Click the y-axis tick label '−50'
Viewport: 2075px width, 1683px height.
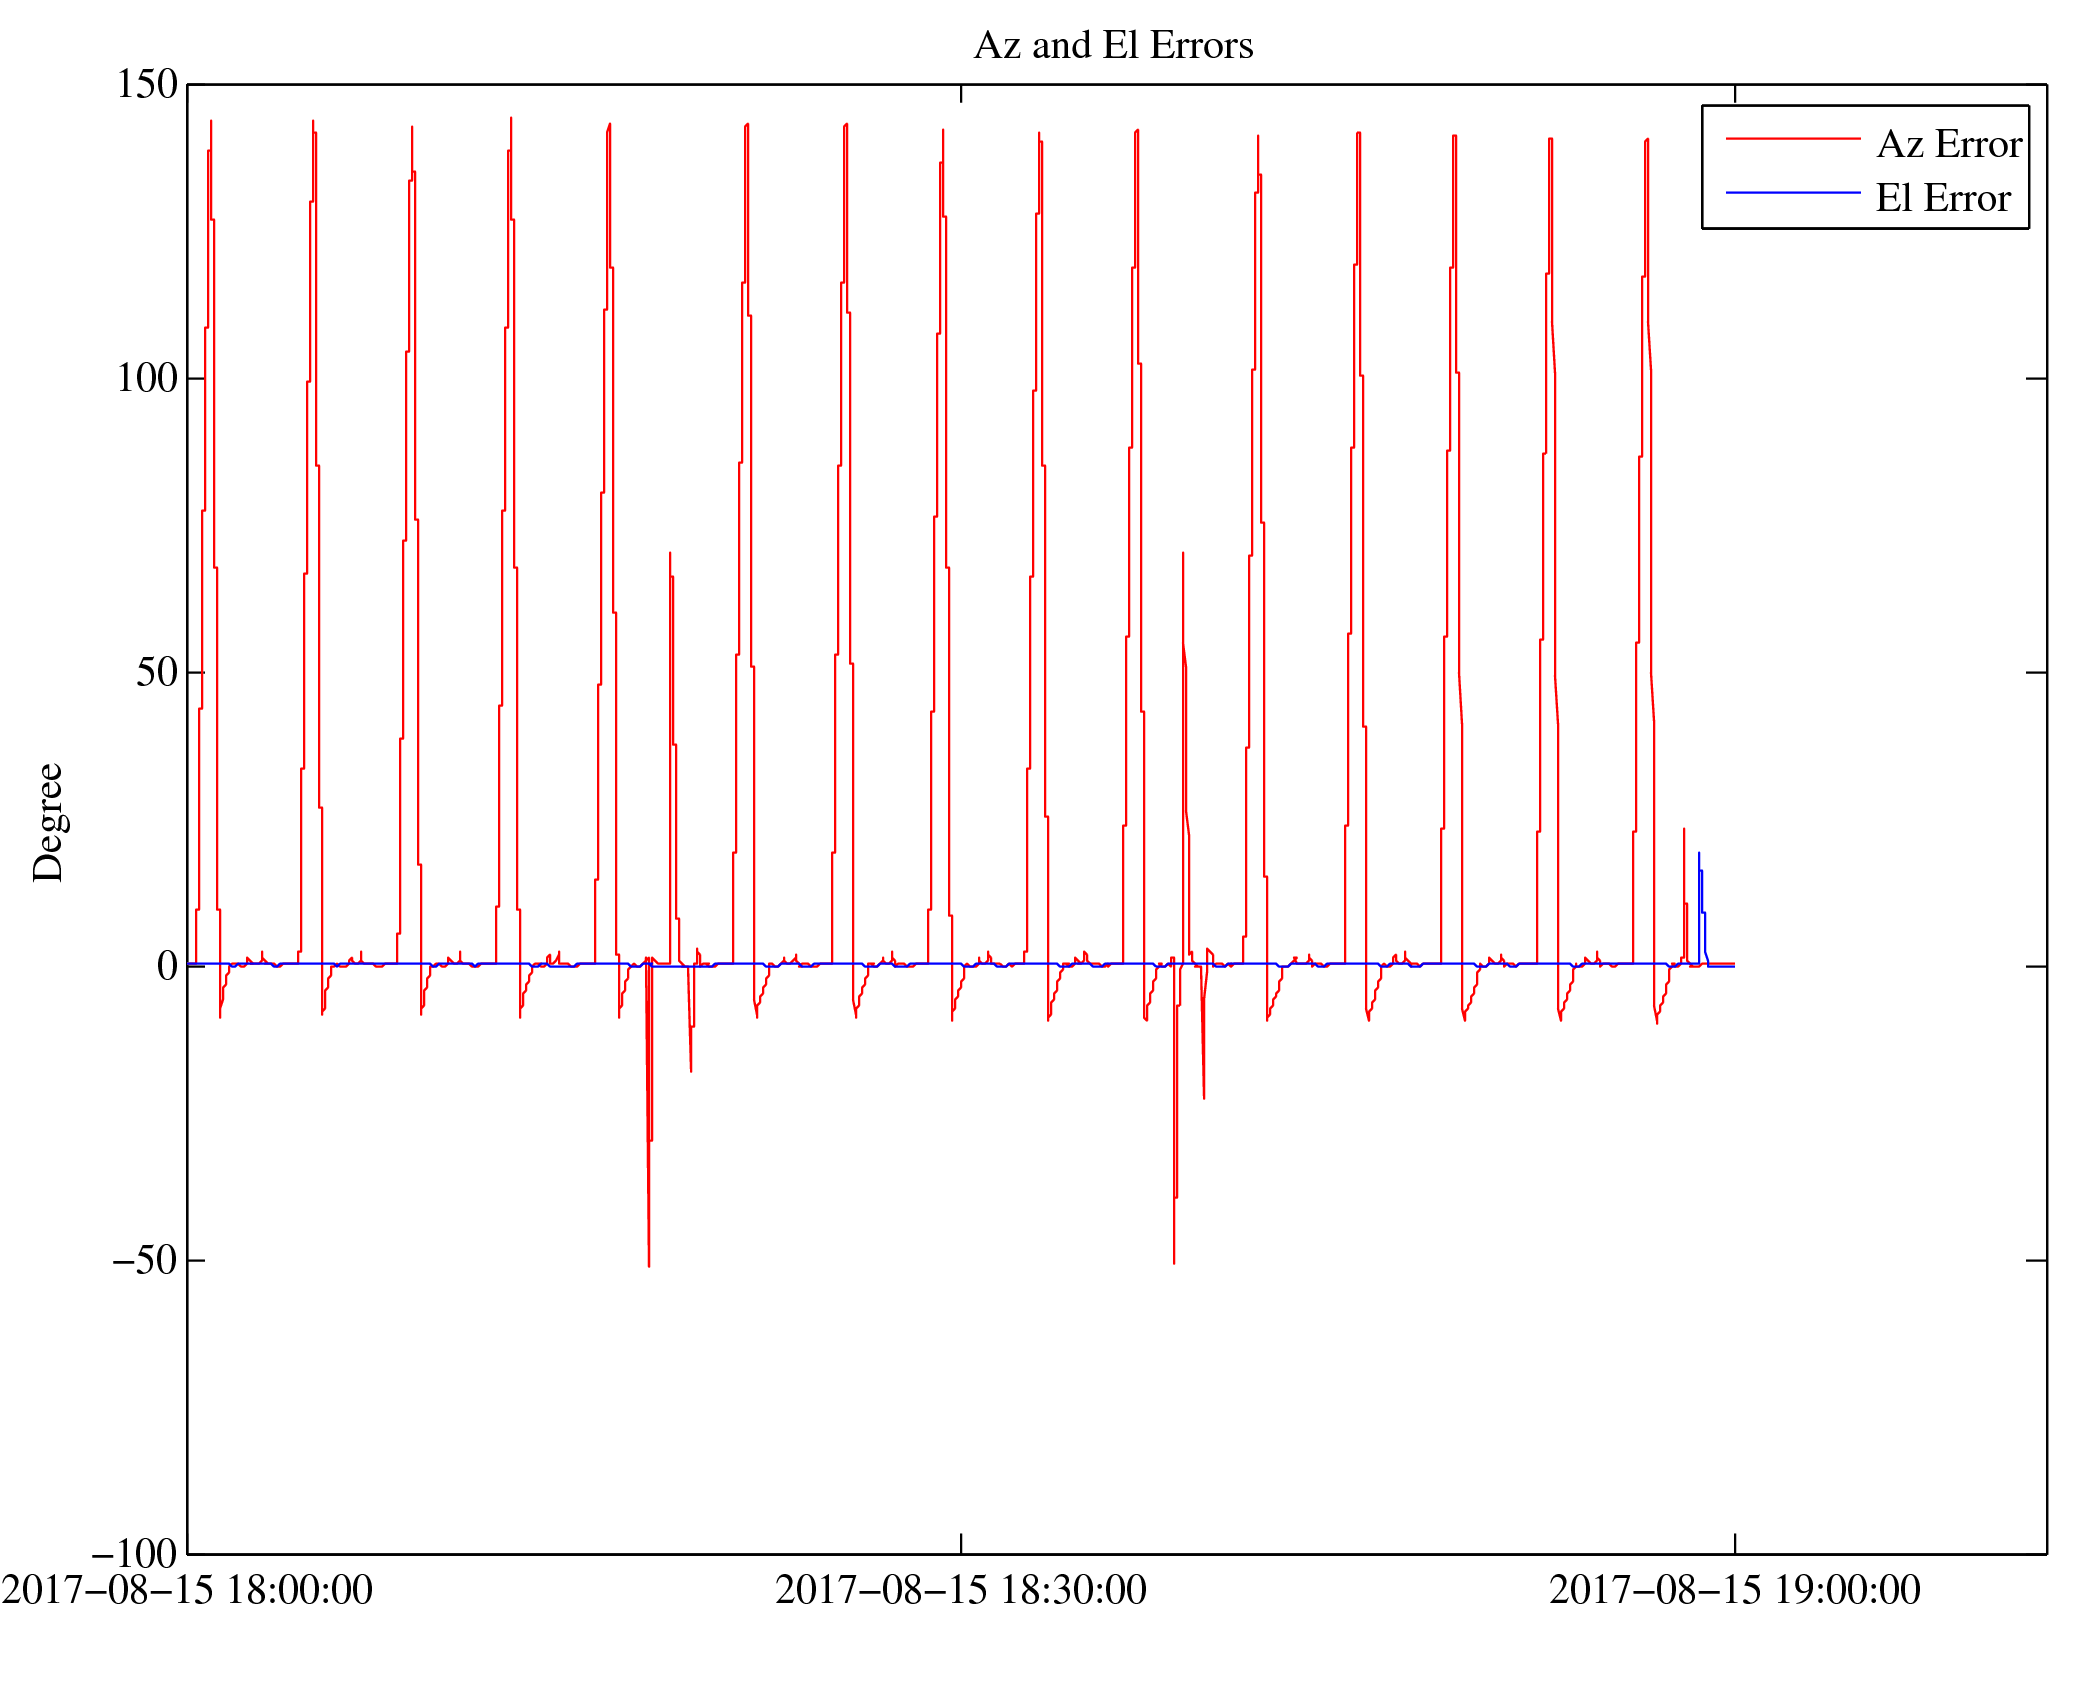pos(145,1260)
